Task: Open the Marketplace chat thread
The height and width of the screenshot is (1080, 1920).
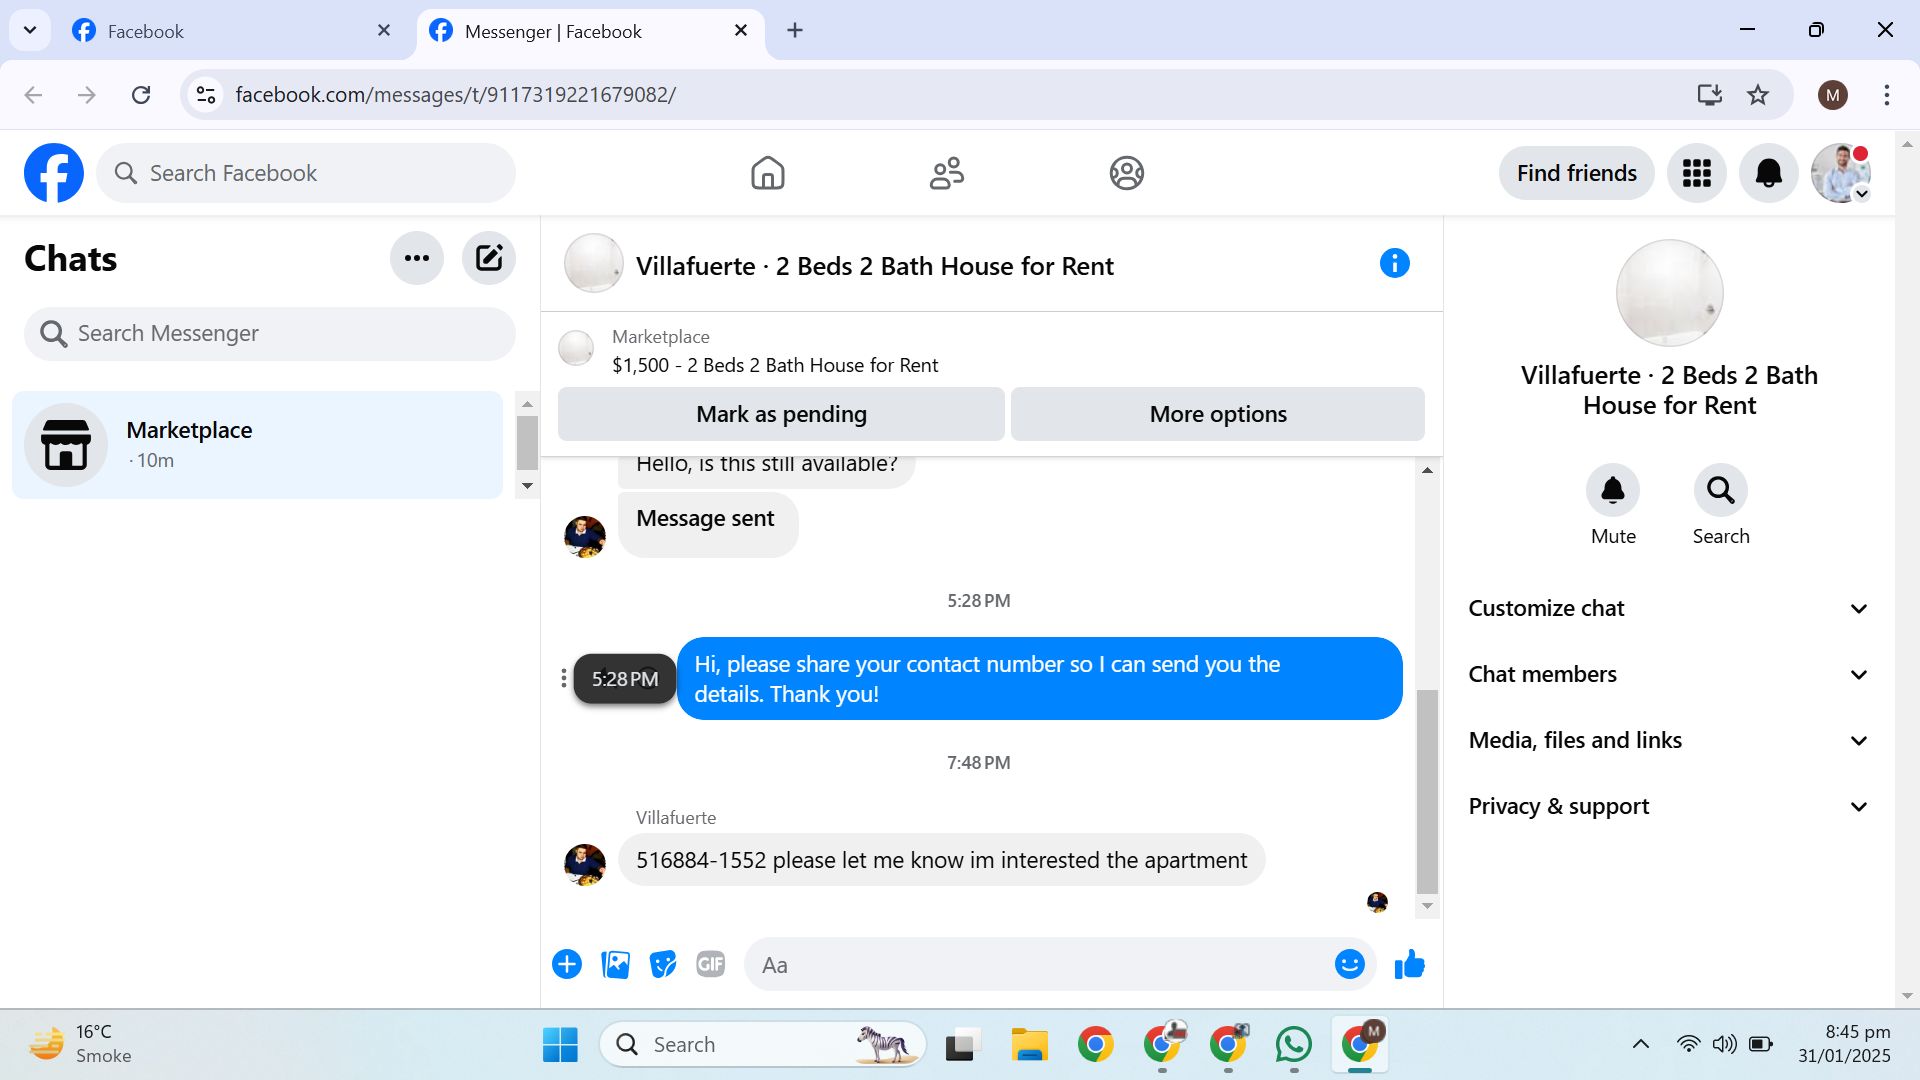Action: 258,445
